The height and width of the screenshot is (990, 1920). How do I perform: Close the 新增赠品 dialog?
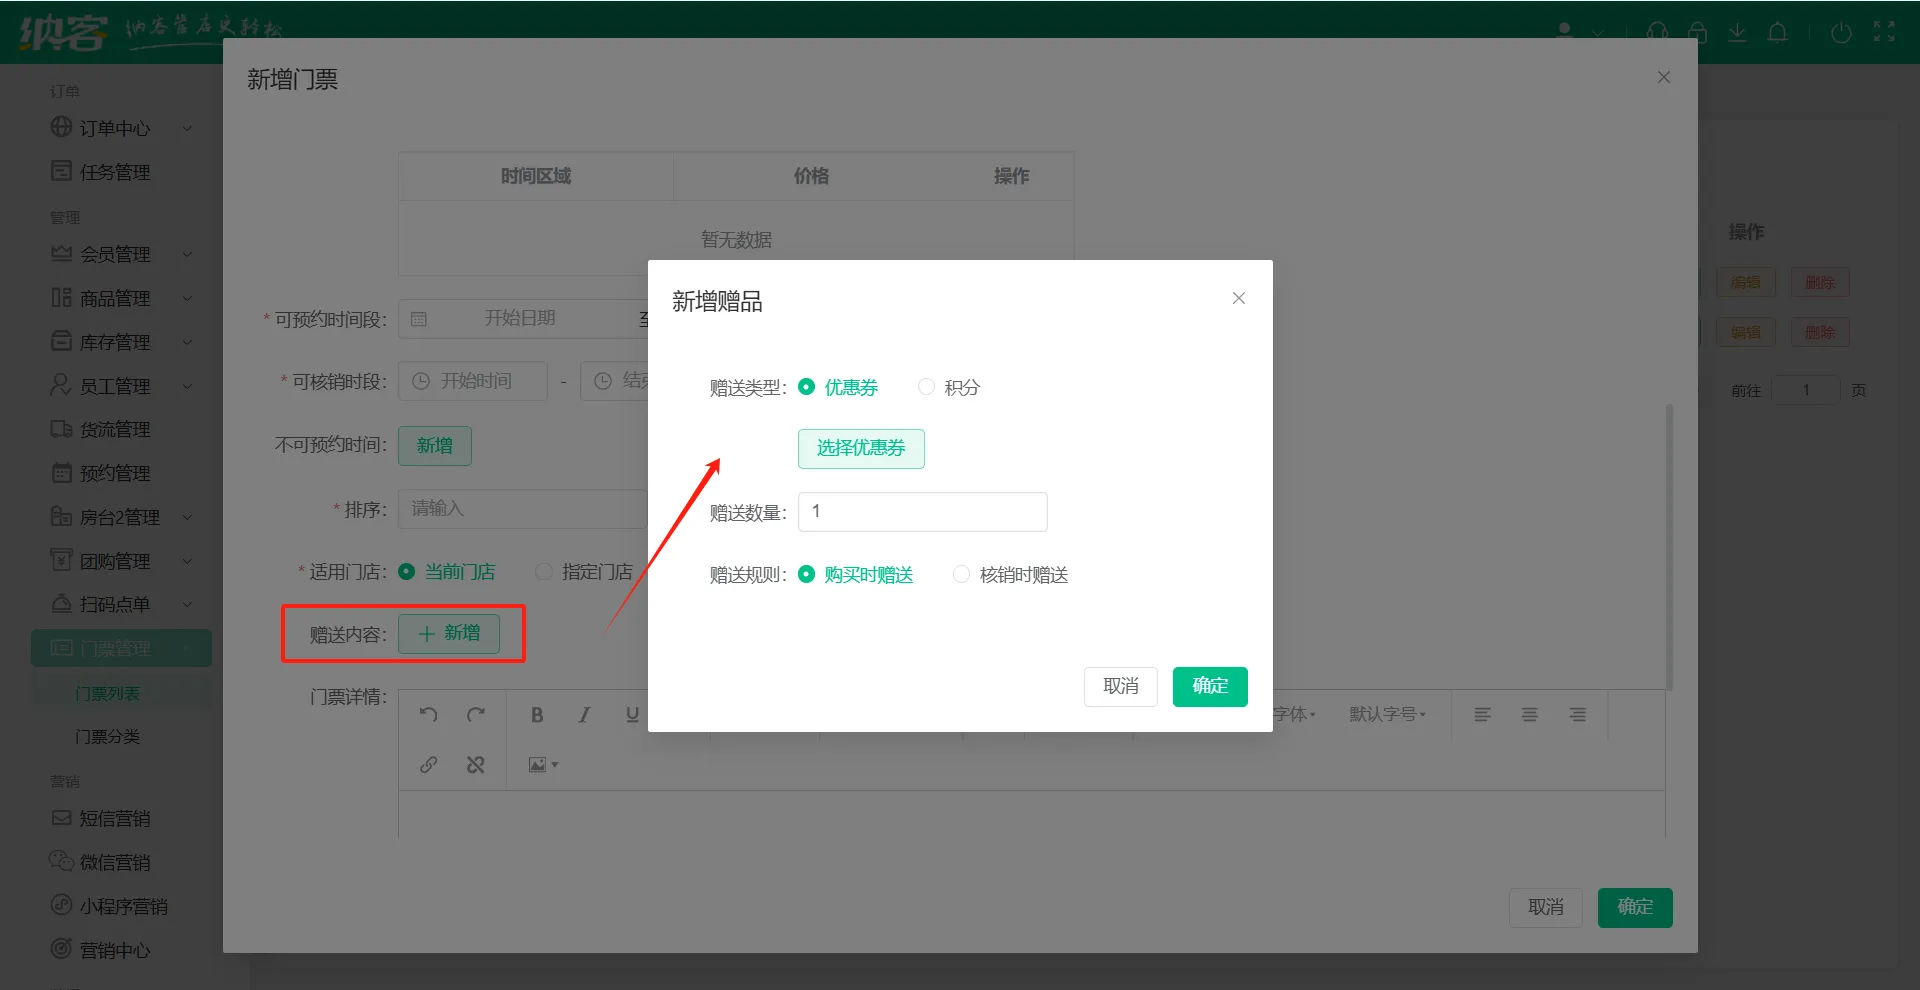(x=1238, y=298)
